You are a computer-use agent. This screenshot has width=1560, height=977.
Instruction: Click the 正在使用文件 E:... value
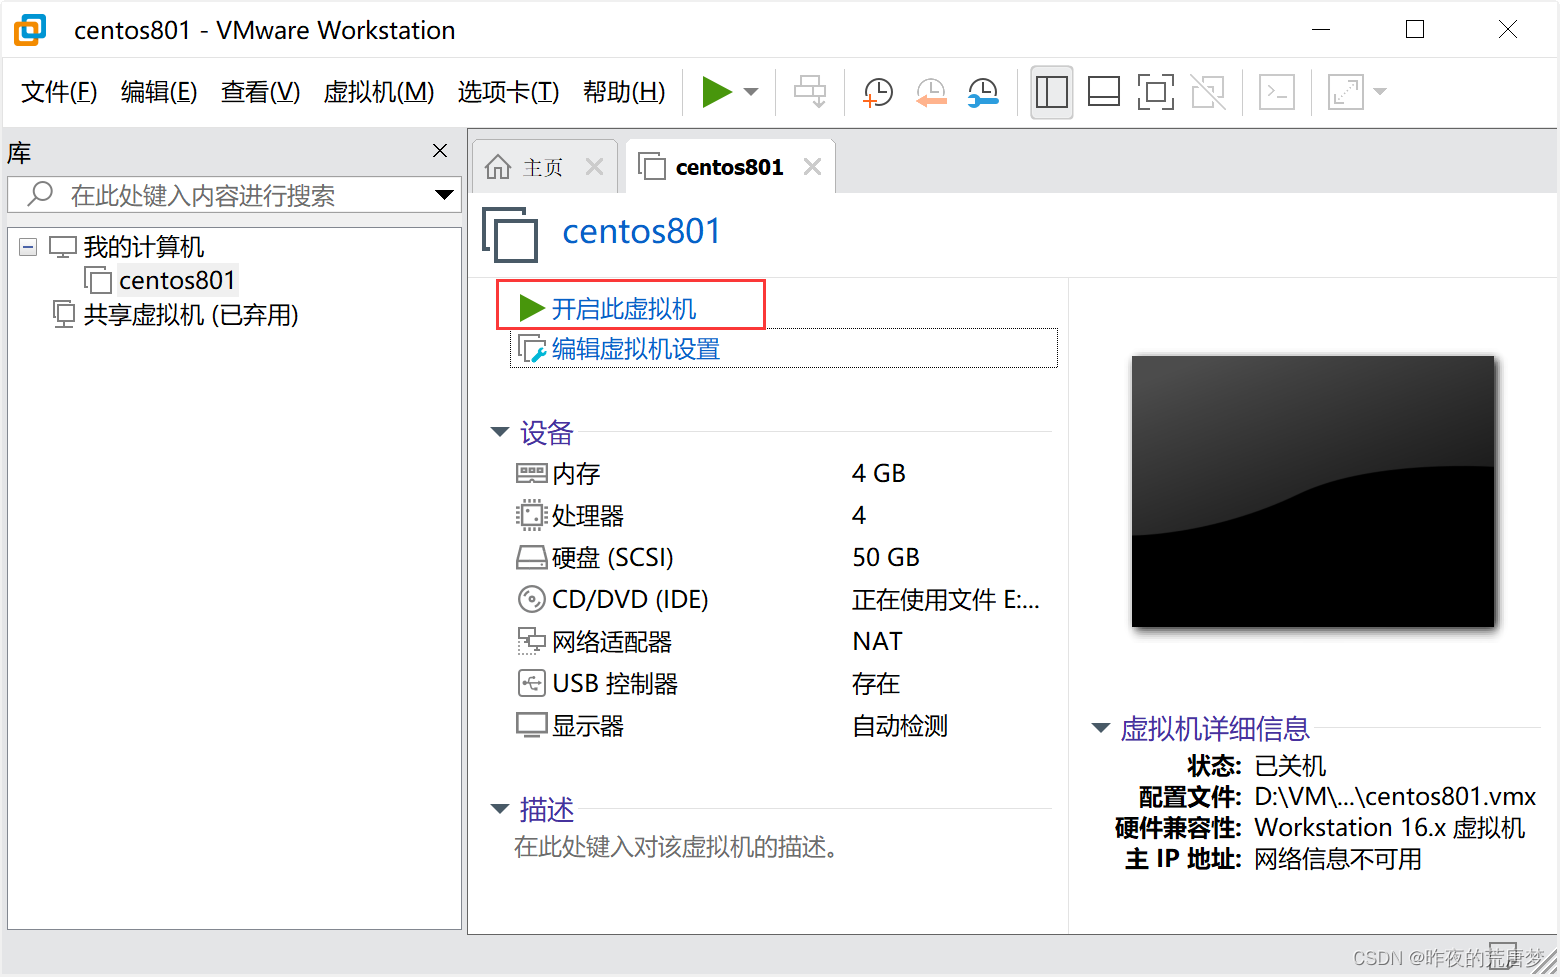coord(946,599)
